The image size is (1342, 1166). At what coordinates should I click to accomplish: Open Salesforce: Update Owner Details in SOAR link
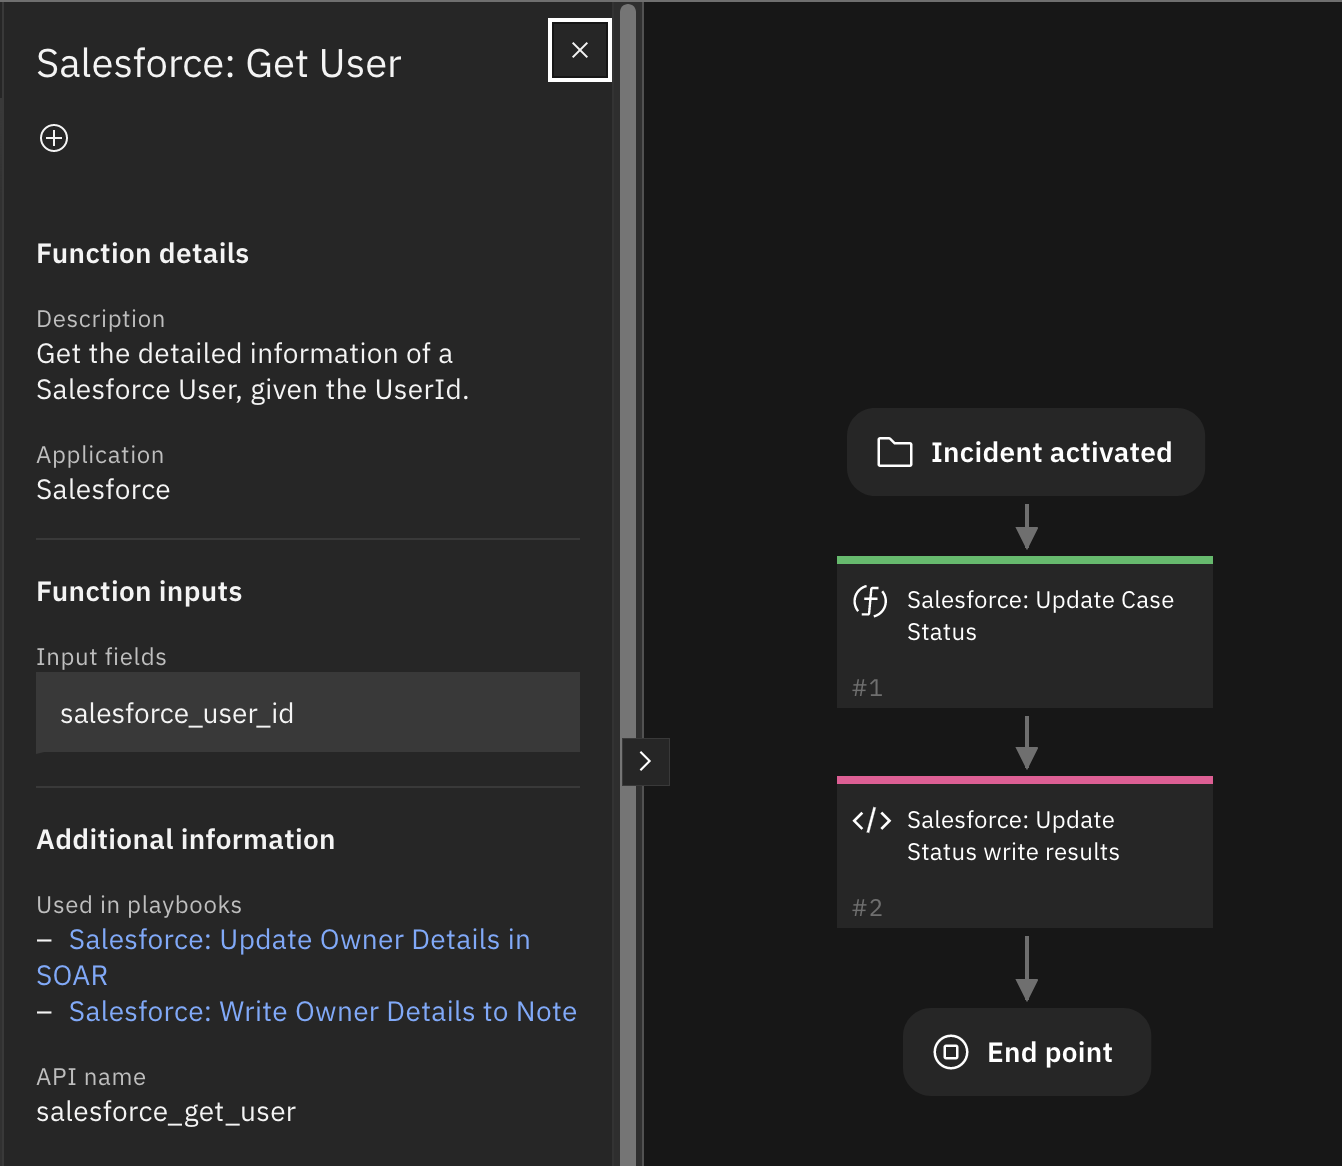click(283, 957)
